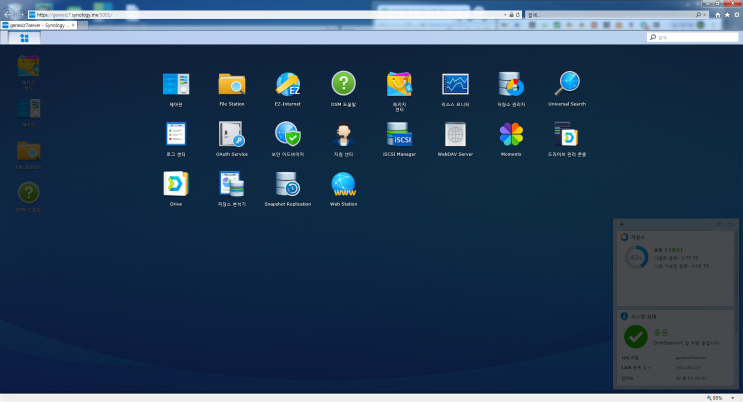Click the browser home icon
743x402 pixels.
717,15
